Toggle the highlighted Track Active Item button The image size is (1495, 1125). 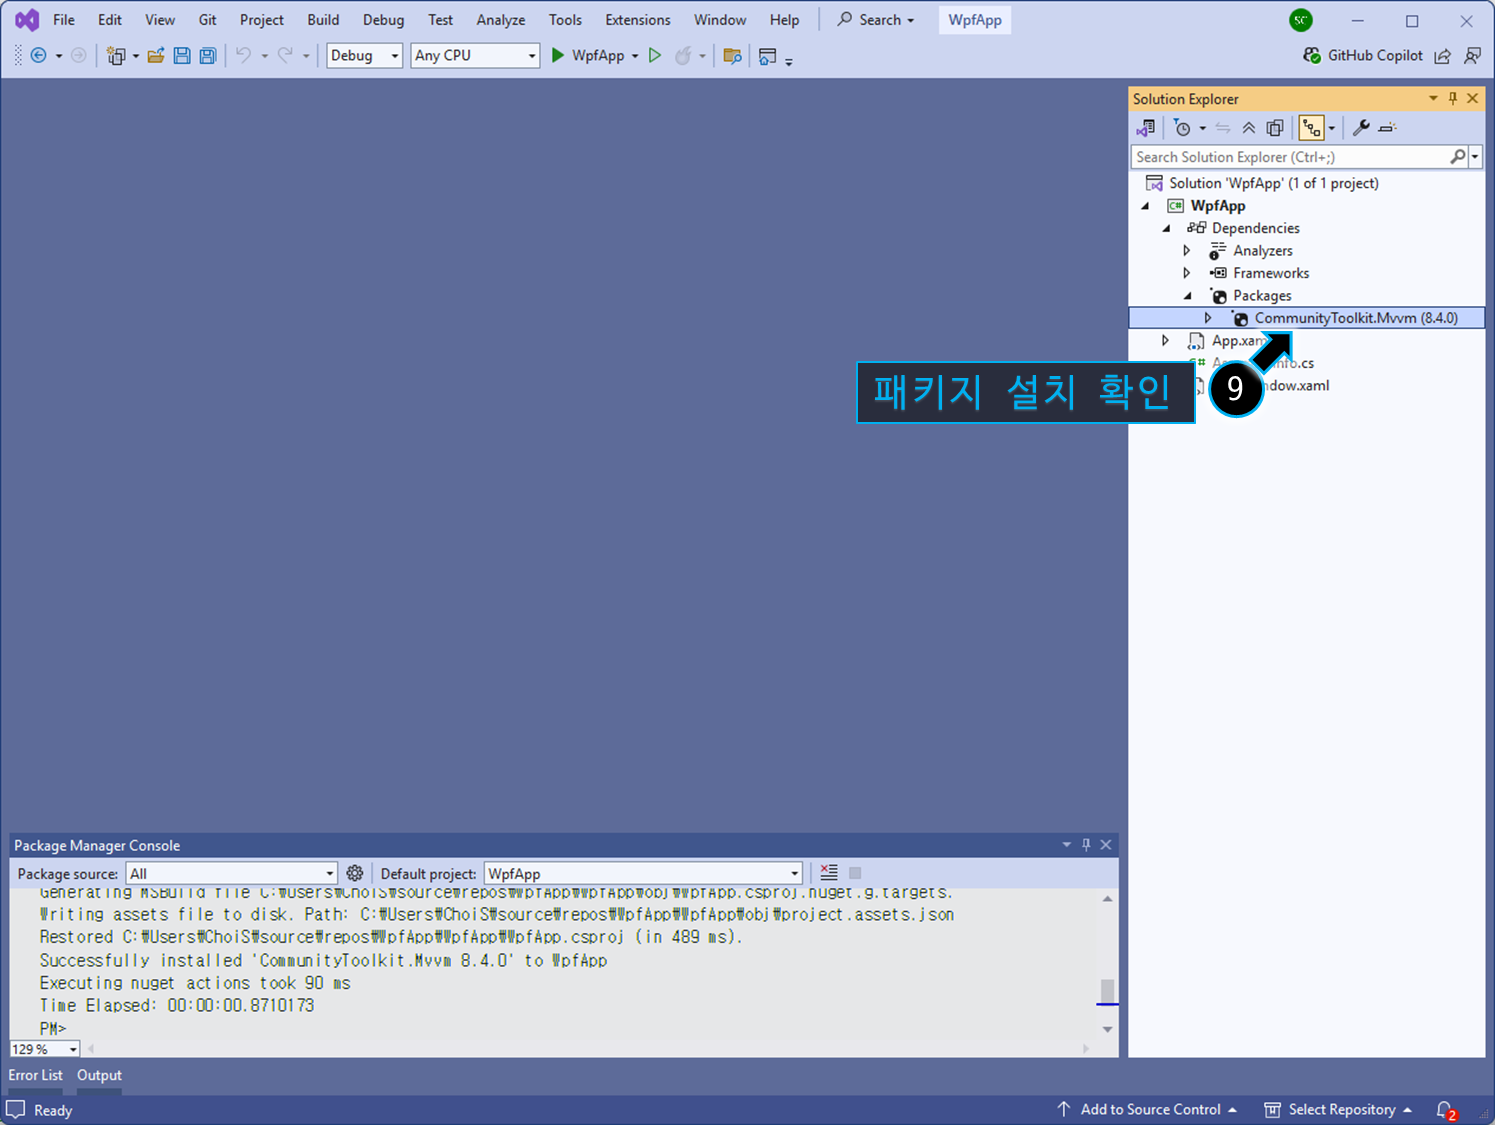(1311, 128)
